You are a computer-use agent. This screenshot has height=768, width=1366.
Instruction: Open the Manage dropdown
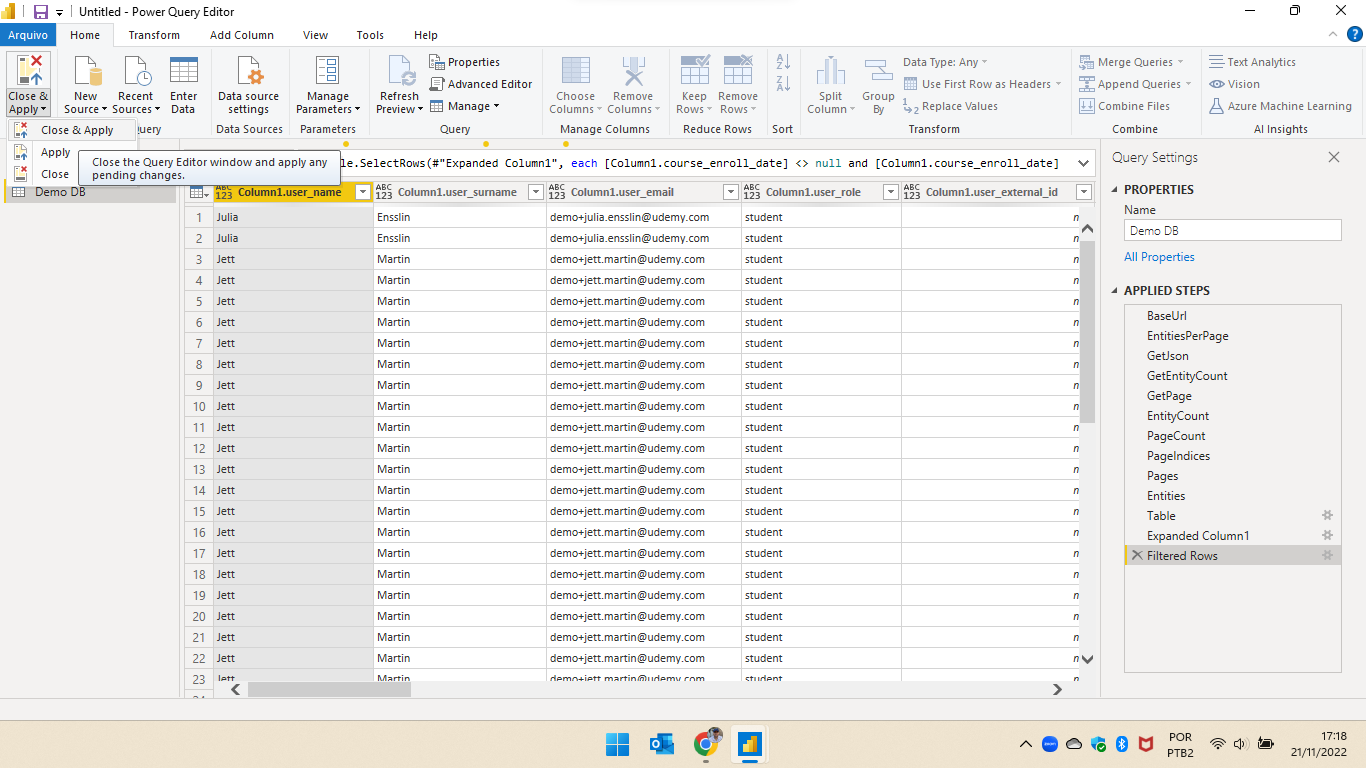coord(465,106)
